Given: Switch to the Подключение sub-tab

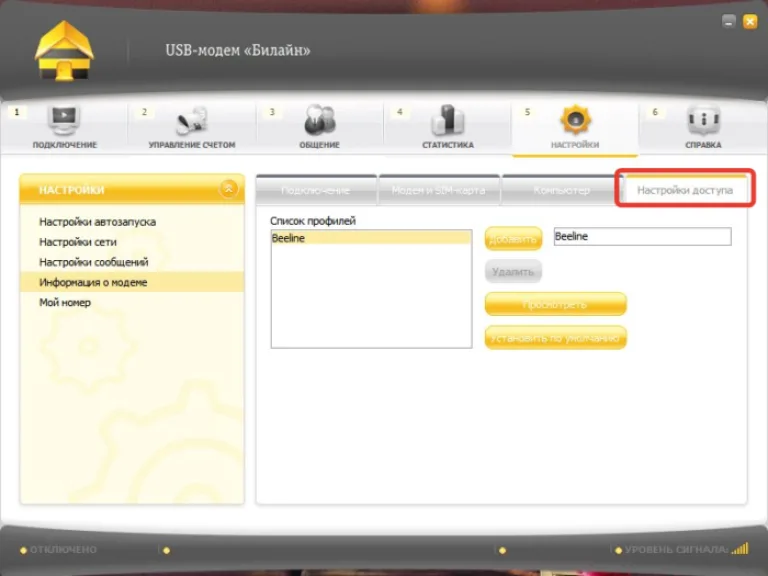Looking at the screenshot, I should (x=316, y=190).
